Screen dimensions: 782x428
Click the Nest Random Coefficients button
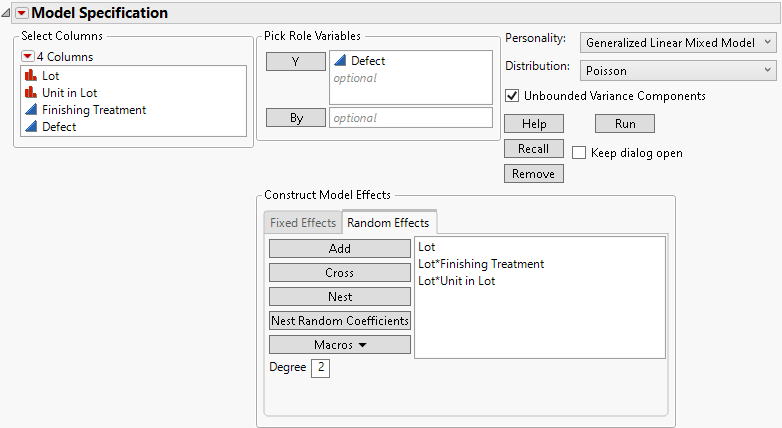click(340, 320)
